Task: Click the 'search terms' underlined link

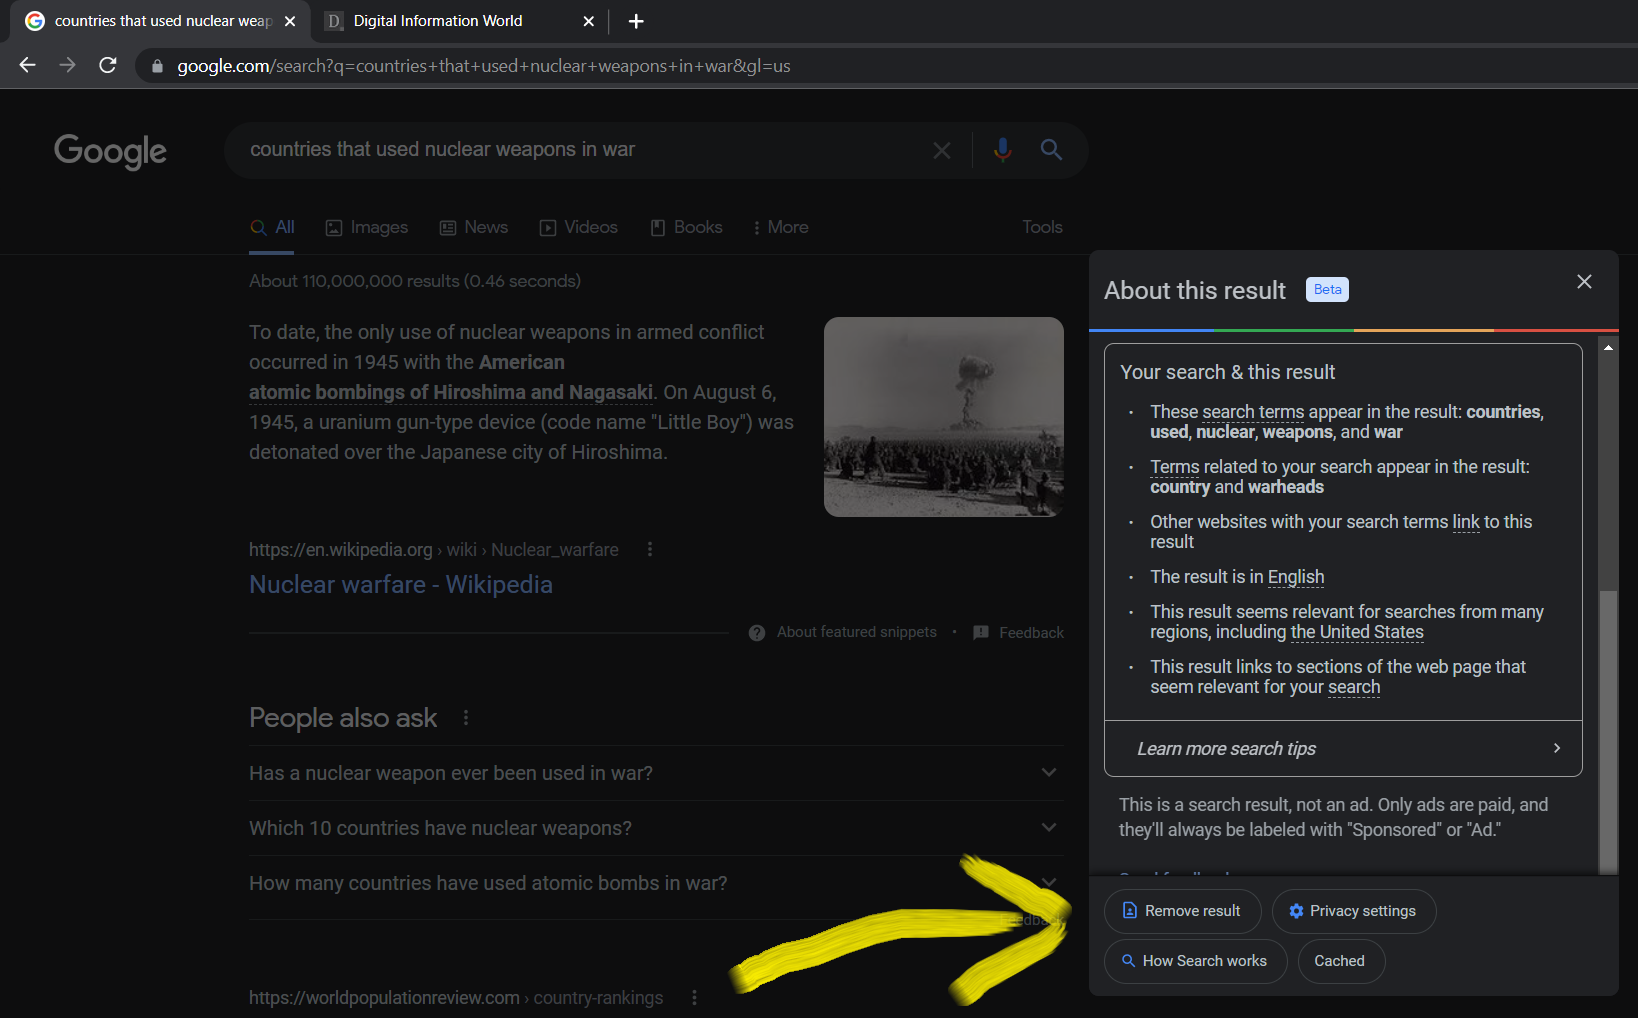Action: tap(1253, 412)
